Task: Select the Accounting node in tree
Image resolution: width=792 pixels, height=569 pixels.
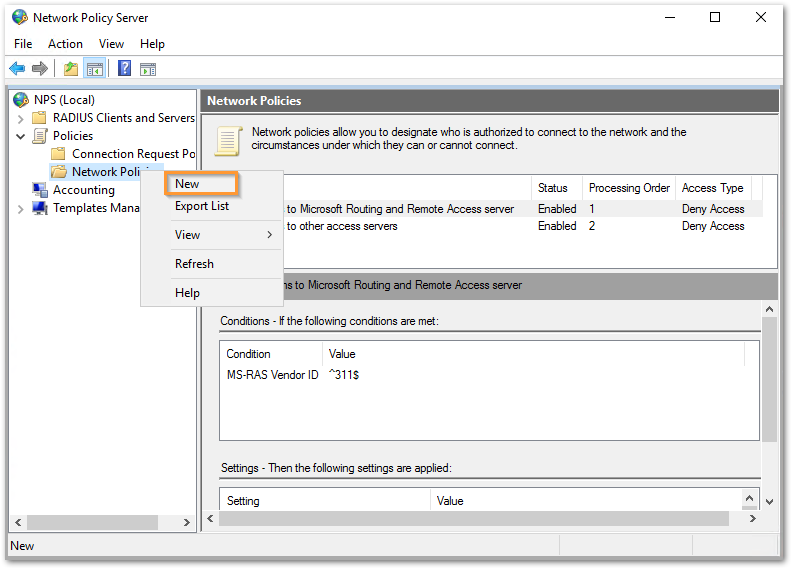Action: click(x=83, y=190)
